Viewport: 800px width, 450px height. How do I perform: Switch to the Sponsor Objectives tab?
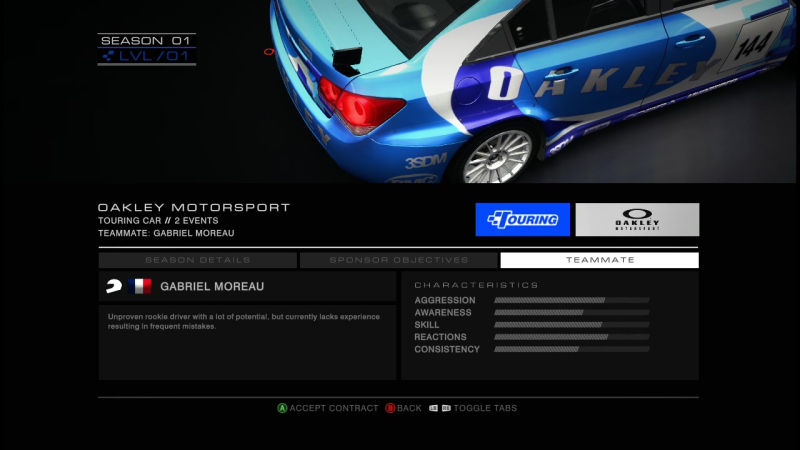(399, 260)
